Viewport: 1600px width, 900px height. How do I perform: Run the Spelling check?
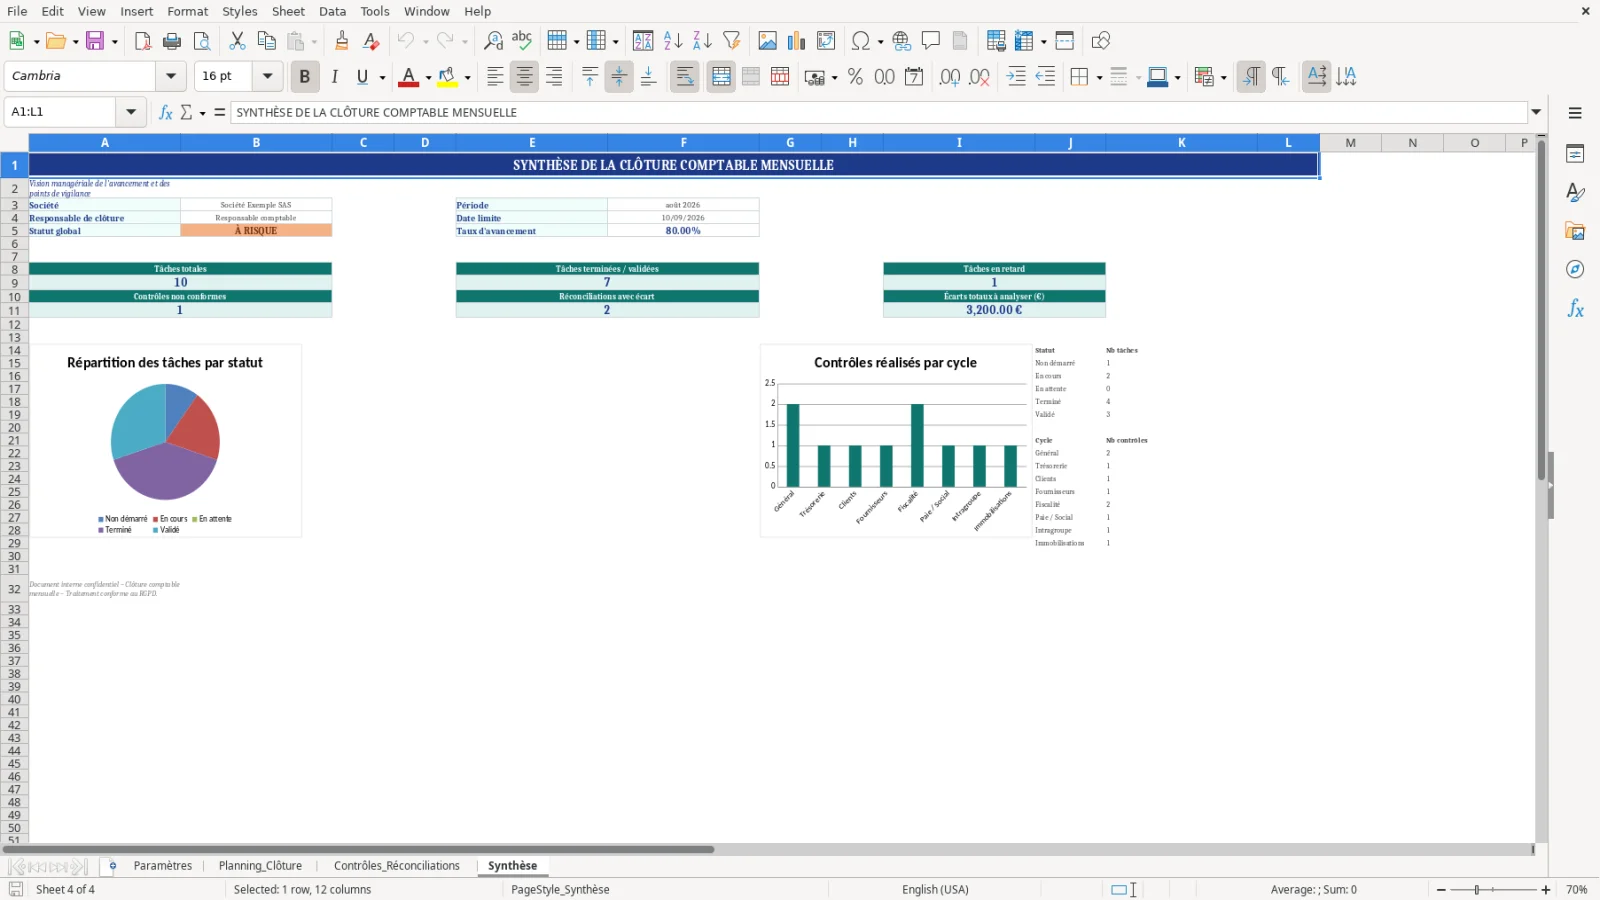(522, 41)
